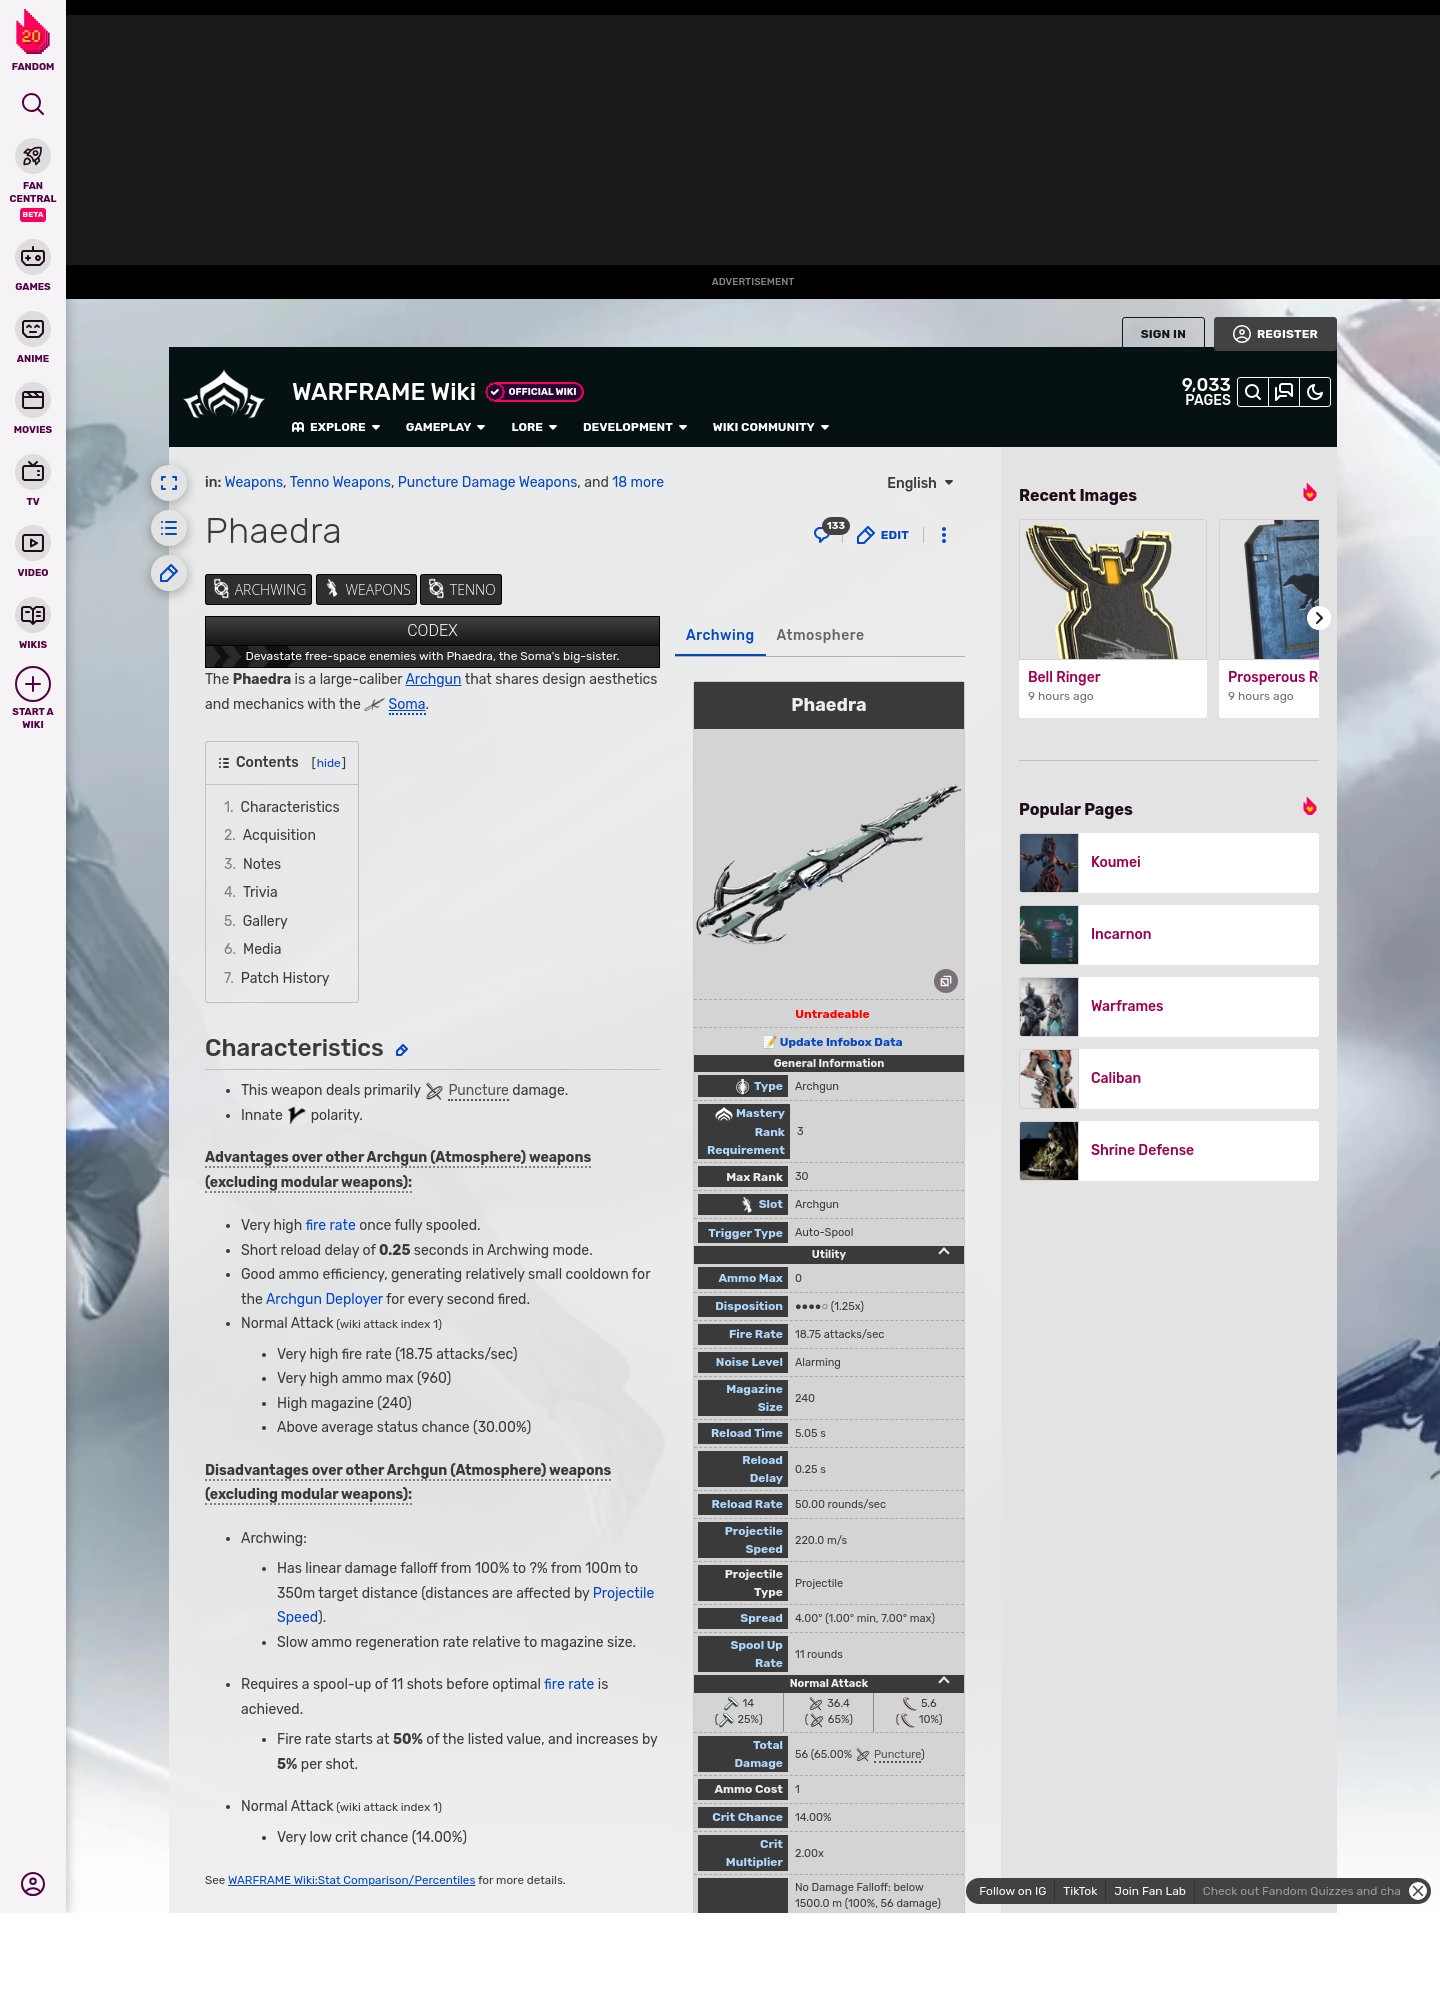Jump to Acquisition in Contents
Image resolution: width=1440 pixels, height=2000 pixels.
(279, 835)
